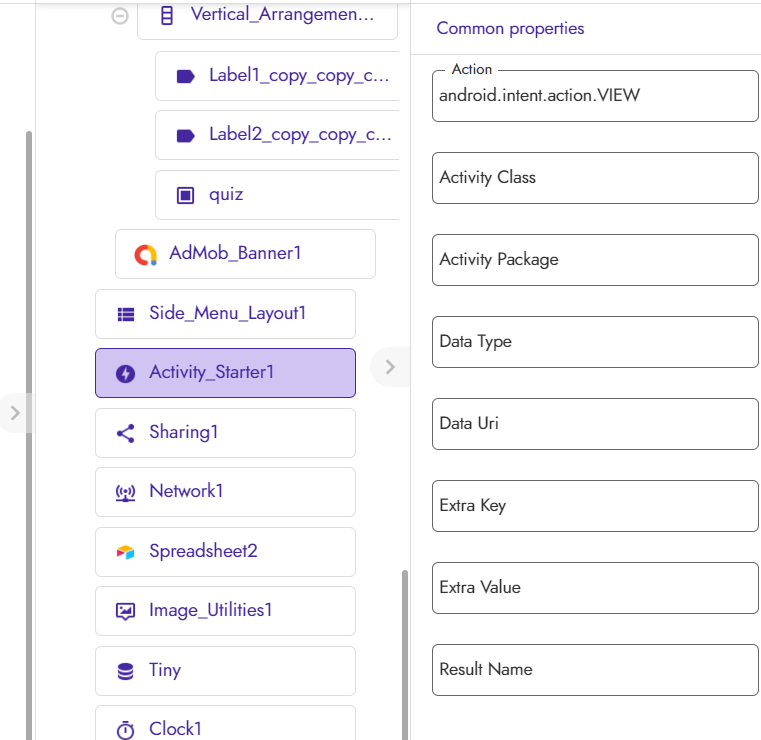The image size is (761, 740).
Task: Click the Network1 antenna icon
Action: pos(126,492)
